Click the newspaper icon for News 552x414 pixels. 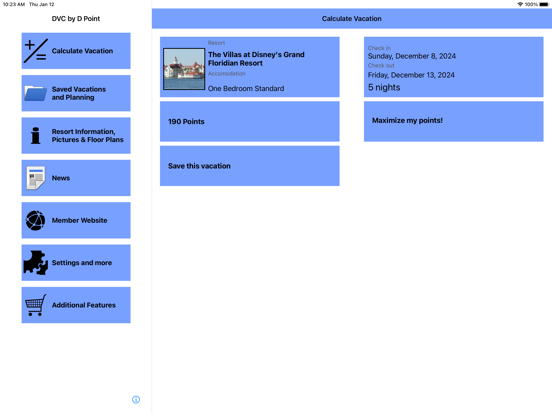[x=36, y=178]
